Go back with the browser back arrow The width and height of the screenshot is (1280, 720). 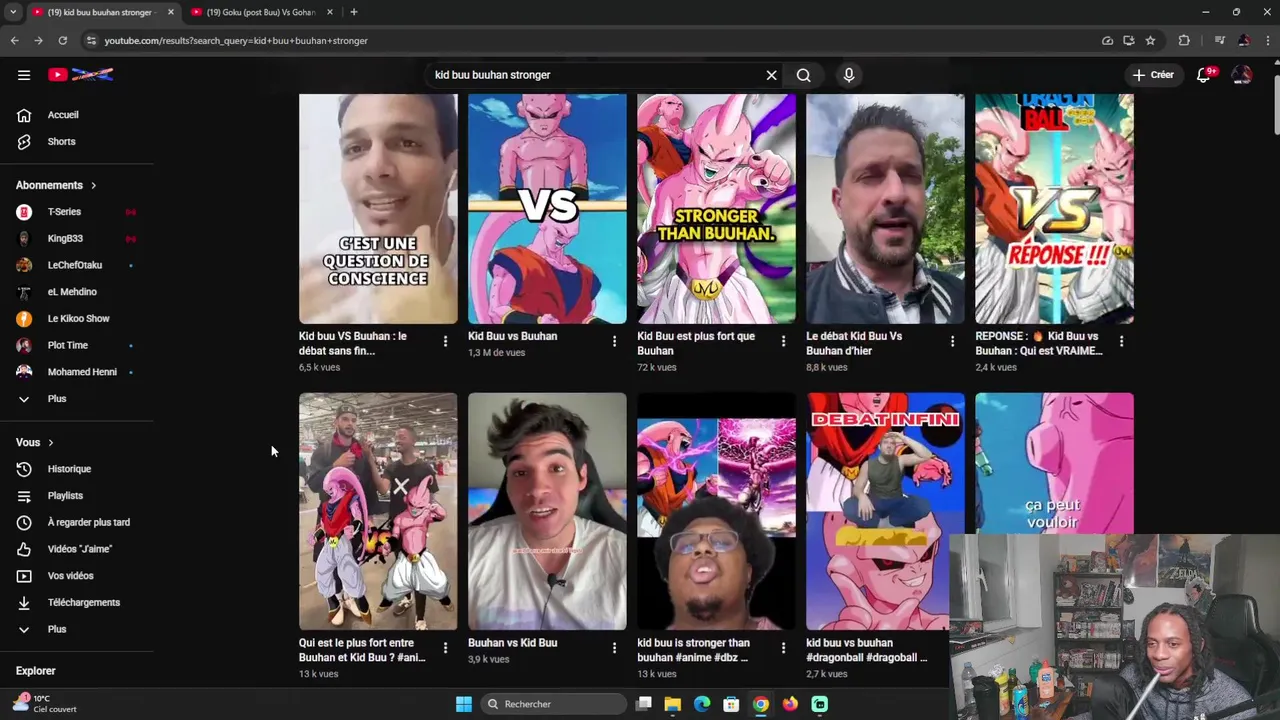click(x=14, y=40)
